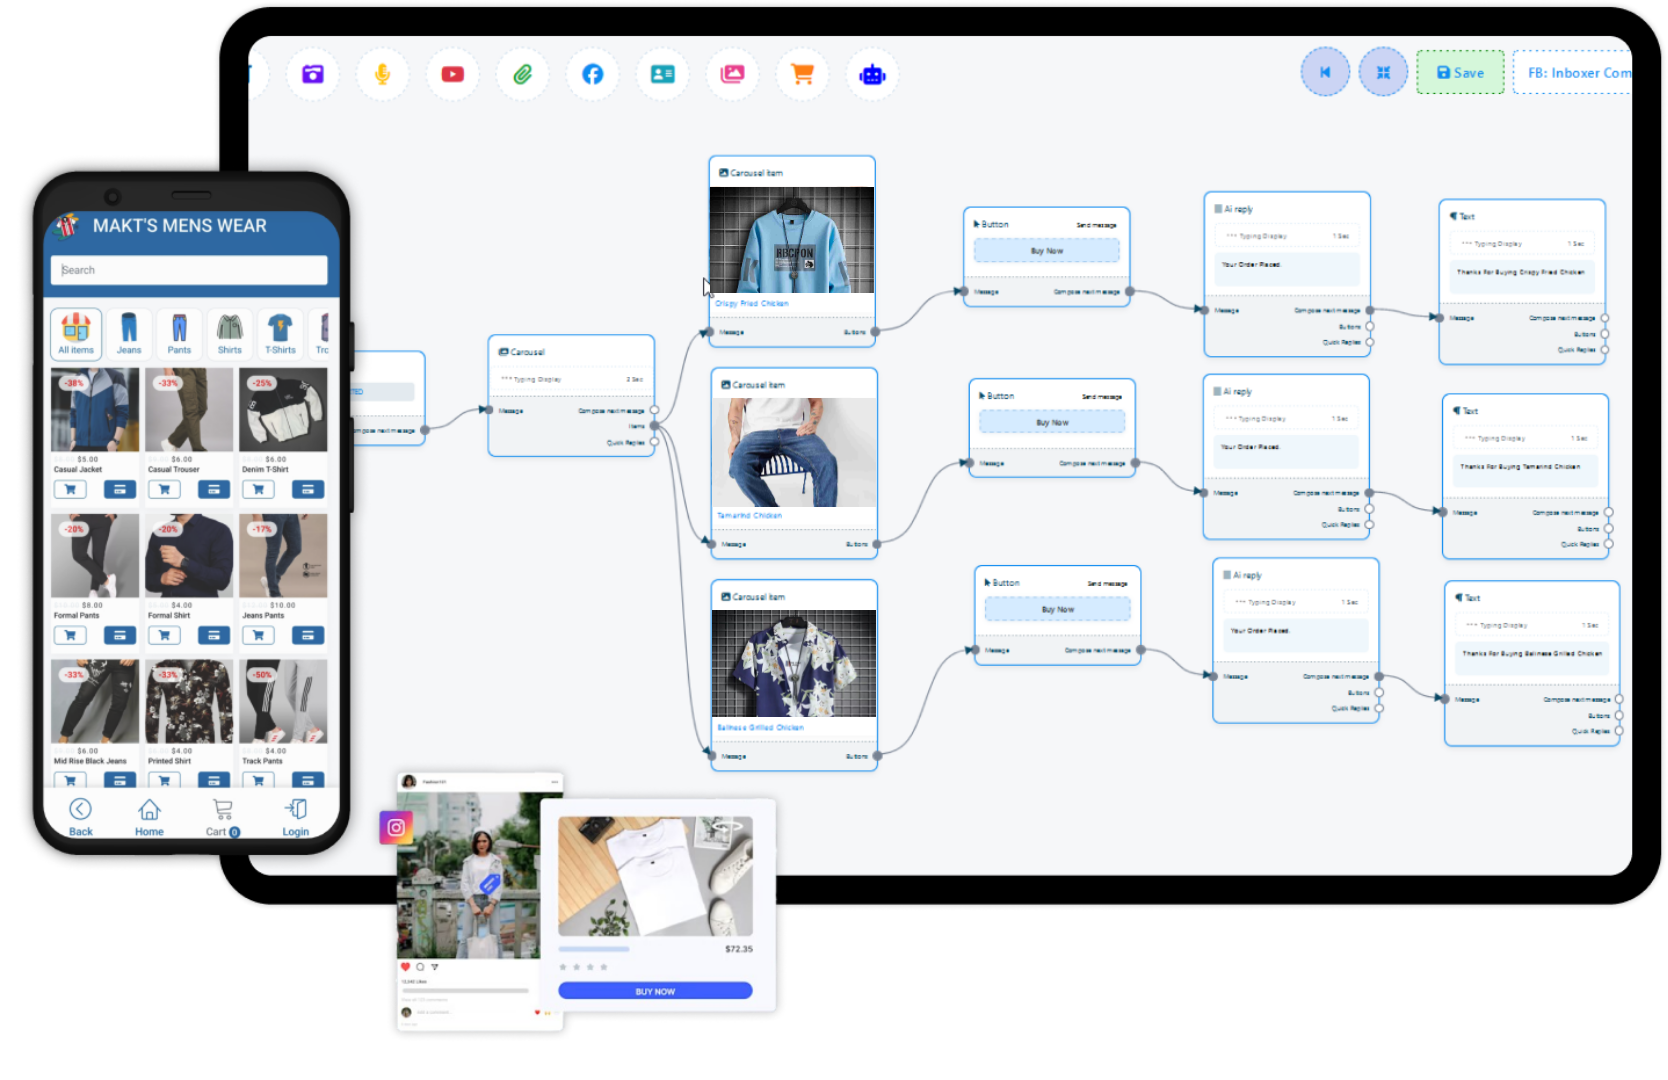
Task: Select the blue robot AI icon
Action: point(872,74)
